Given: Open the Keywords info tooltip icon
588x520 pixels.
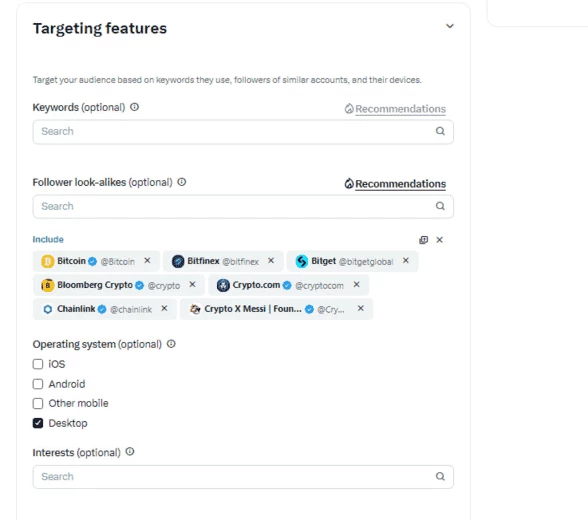Looking at the screenshot, I should click(x=134, y=107).
